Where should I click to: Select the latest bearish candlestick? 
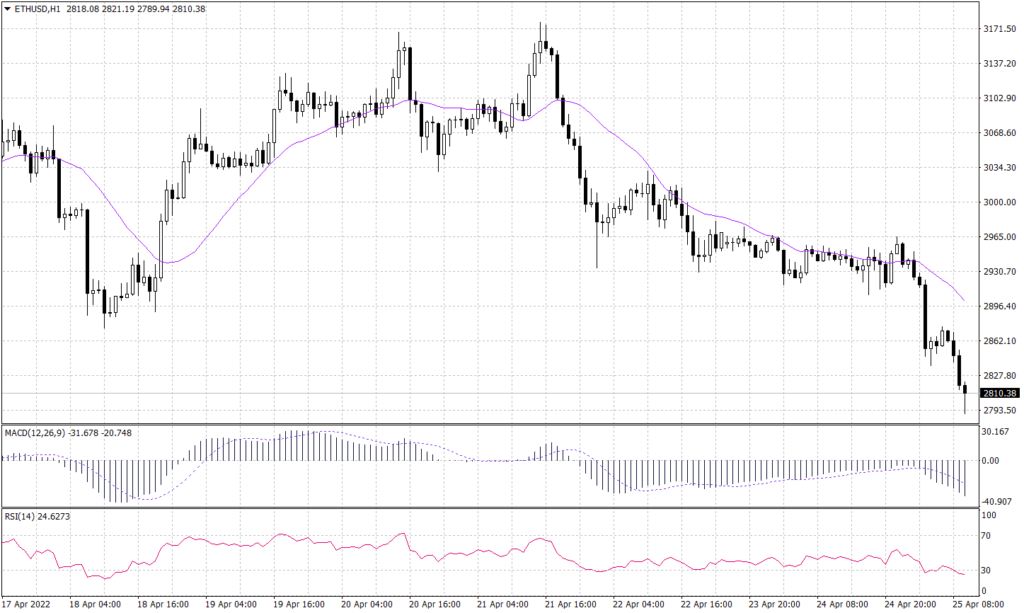pyautogui.click(x=963, y=390)
